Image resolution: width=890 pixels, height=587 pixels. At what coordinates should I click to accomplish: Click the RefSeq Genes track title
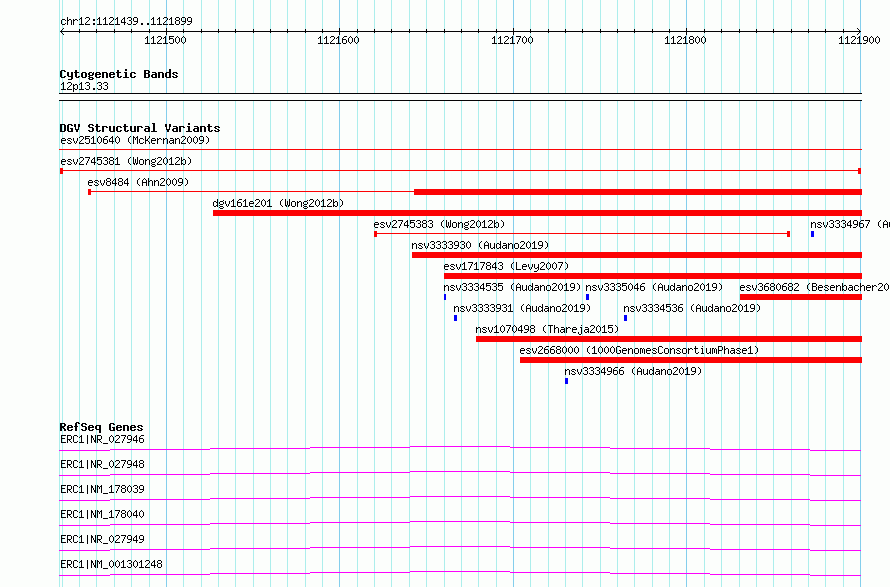click(x=102, y=427)
